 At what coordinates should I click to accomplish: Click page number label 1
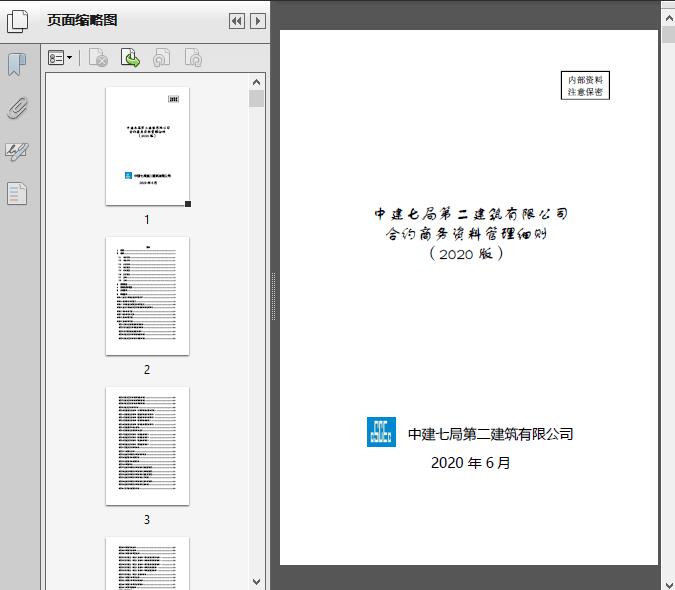[147, 220]
